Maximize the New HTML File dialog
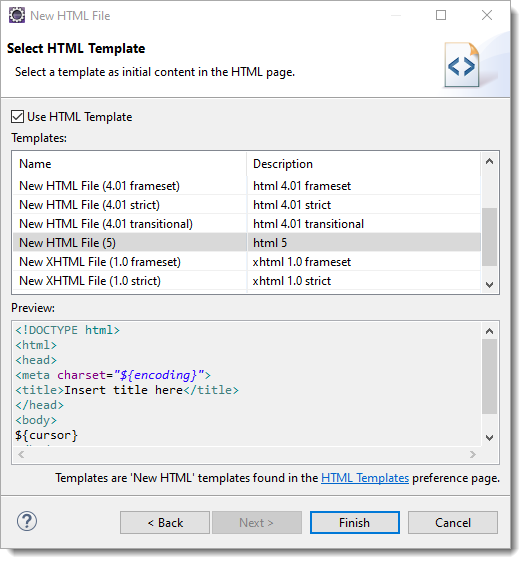The width and height of the screenshot is (526, 564). tap(441, 15)
